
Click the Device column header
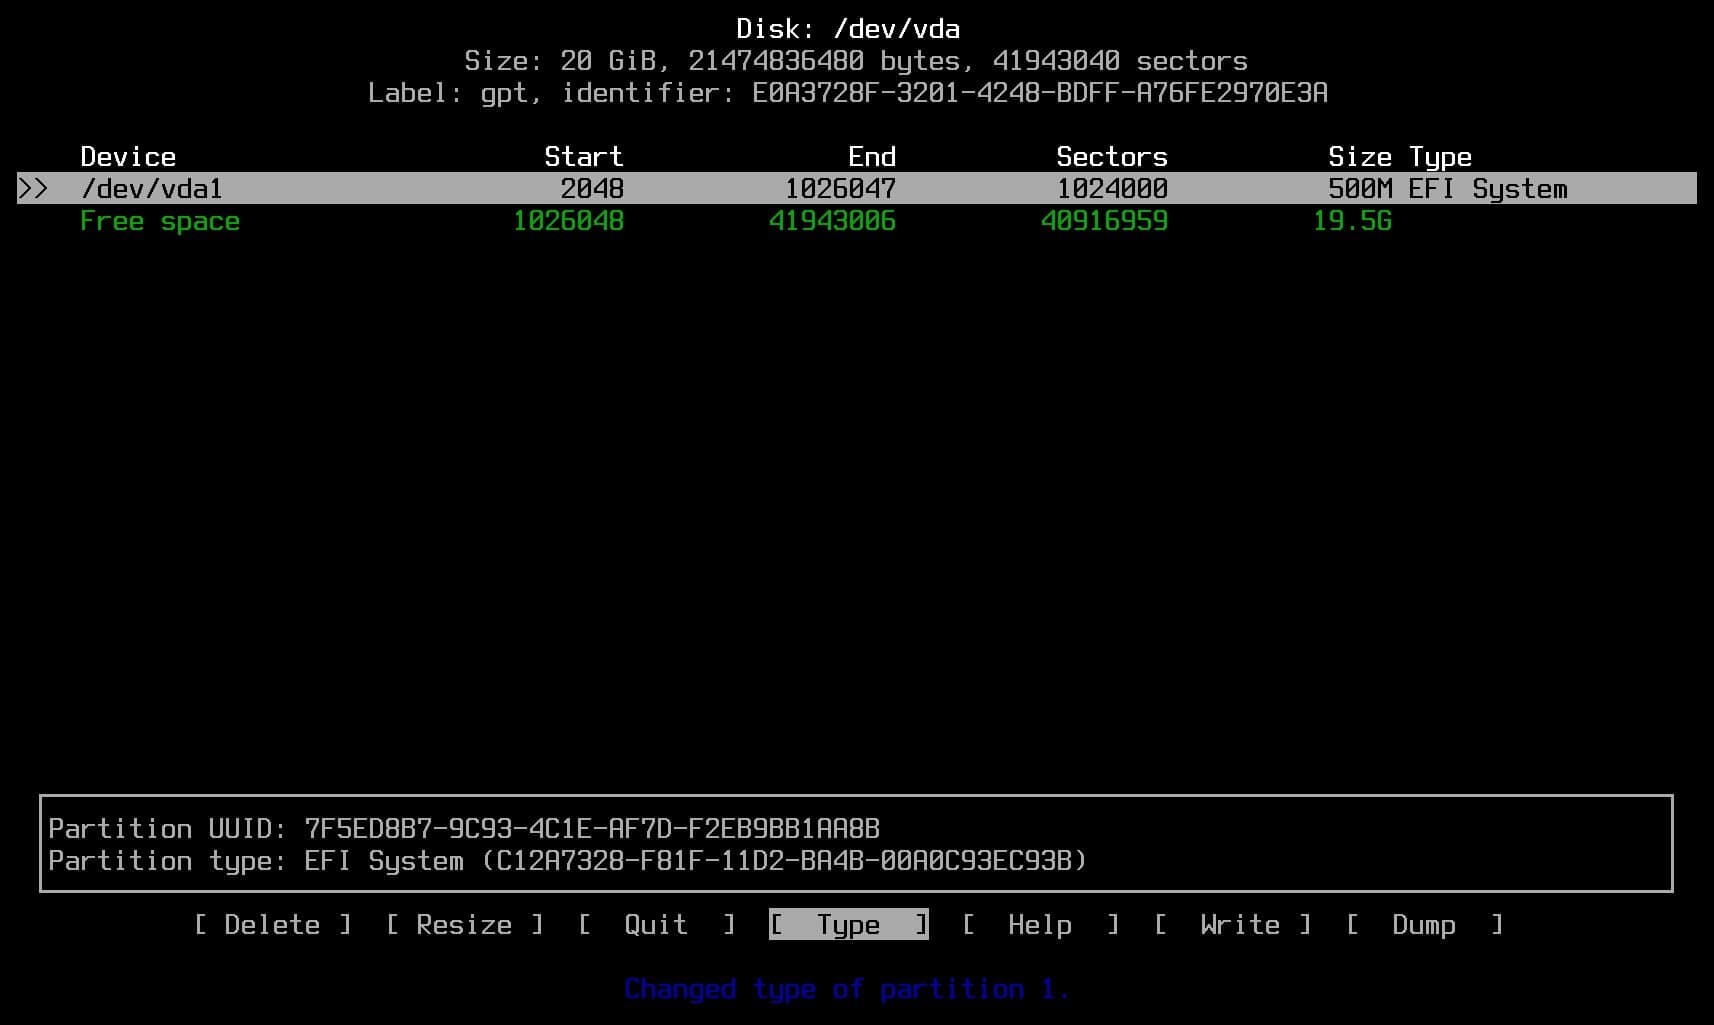[x=127, y=156]
